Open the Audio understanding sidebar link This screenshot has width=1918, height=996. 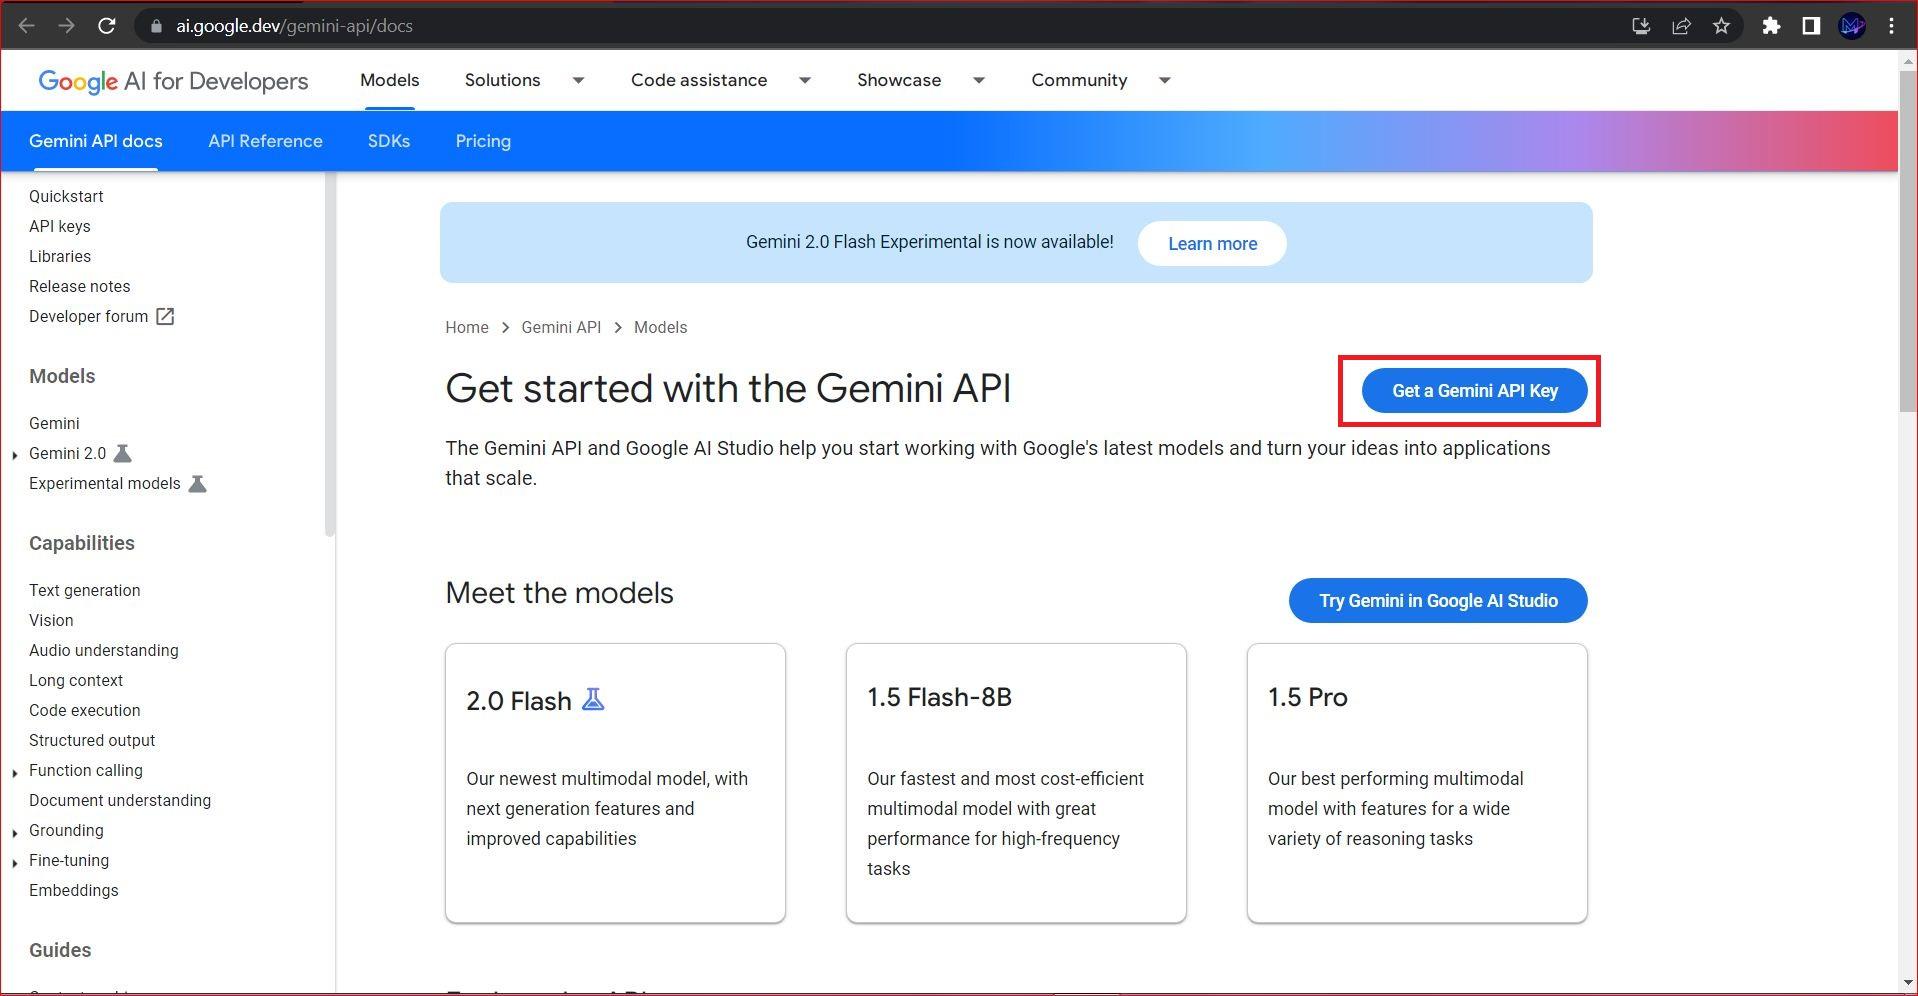tap(104, 650)
